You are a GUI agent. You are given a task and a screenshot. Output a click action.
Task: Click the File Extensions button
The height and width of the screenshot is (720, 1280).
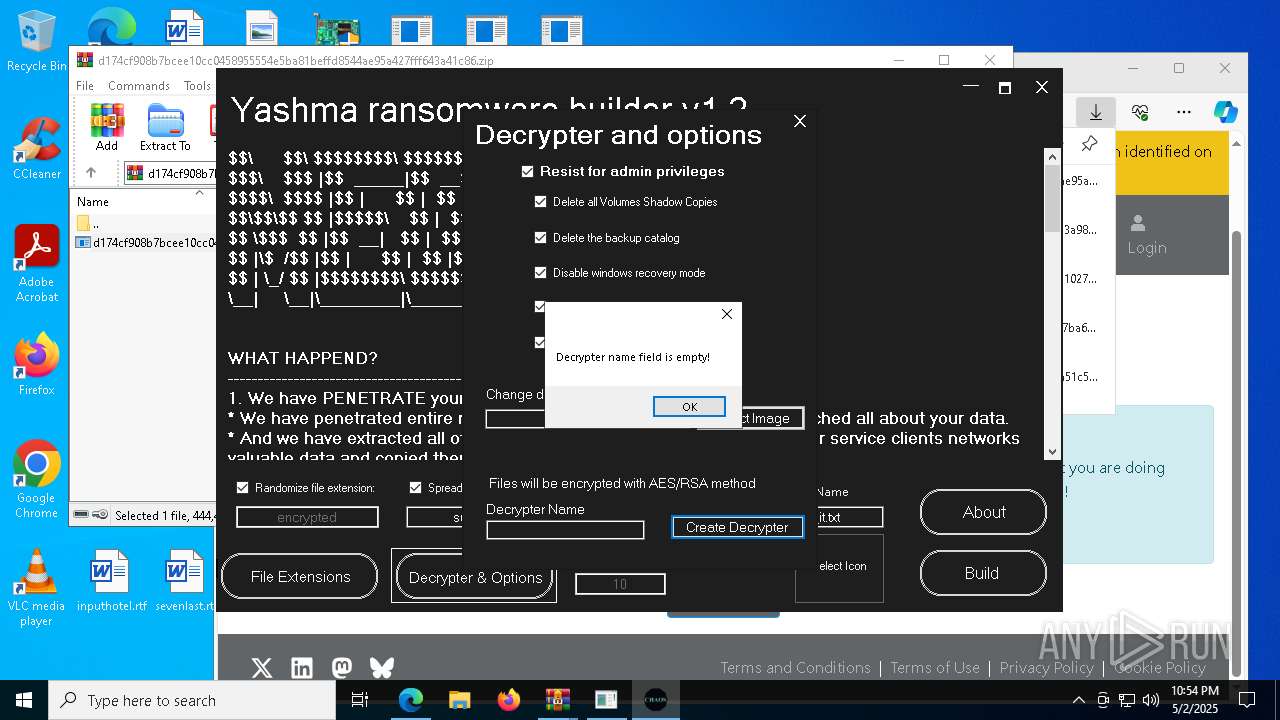click(300, 577)
